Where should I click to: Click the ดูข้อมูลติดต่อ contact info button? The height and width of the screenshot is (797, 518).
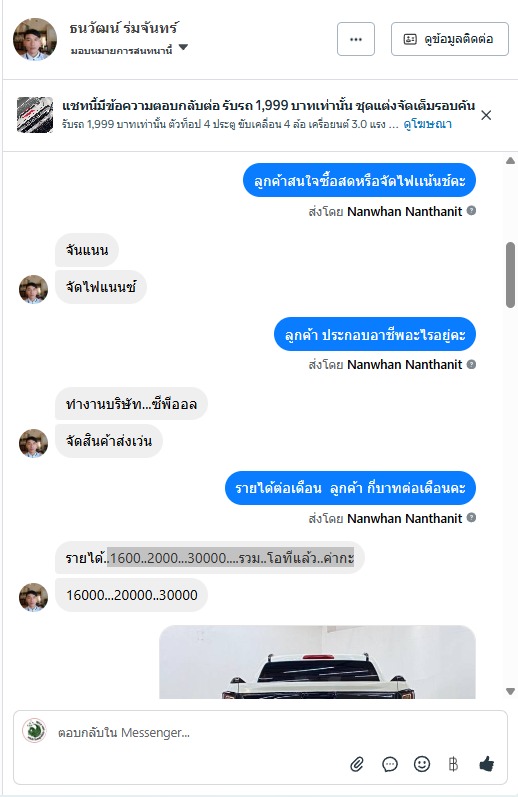point(449,39)
